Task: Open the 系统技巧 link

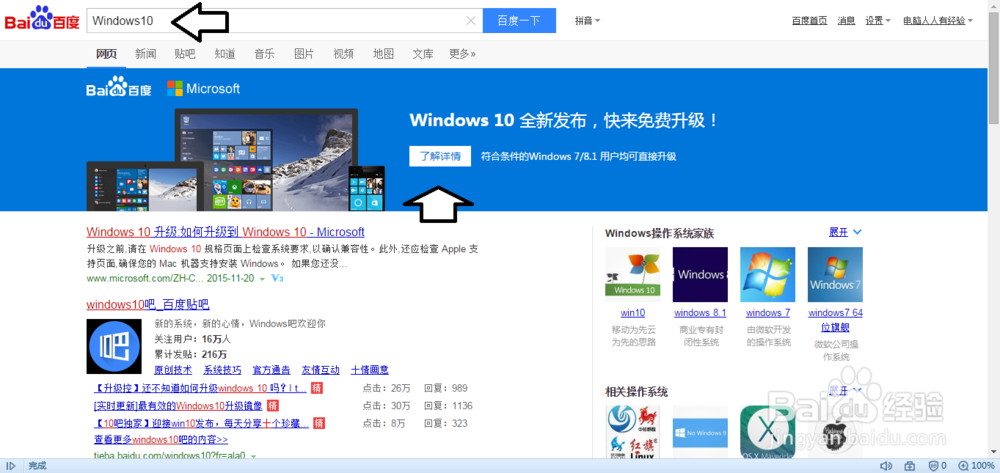Action: 222,370
